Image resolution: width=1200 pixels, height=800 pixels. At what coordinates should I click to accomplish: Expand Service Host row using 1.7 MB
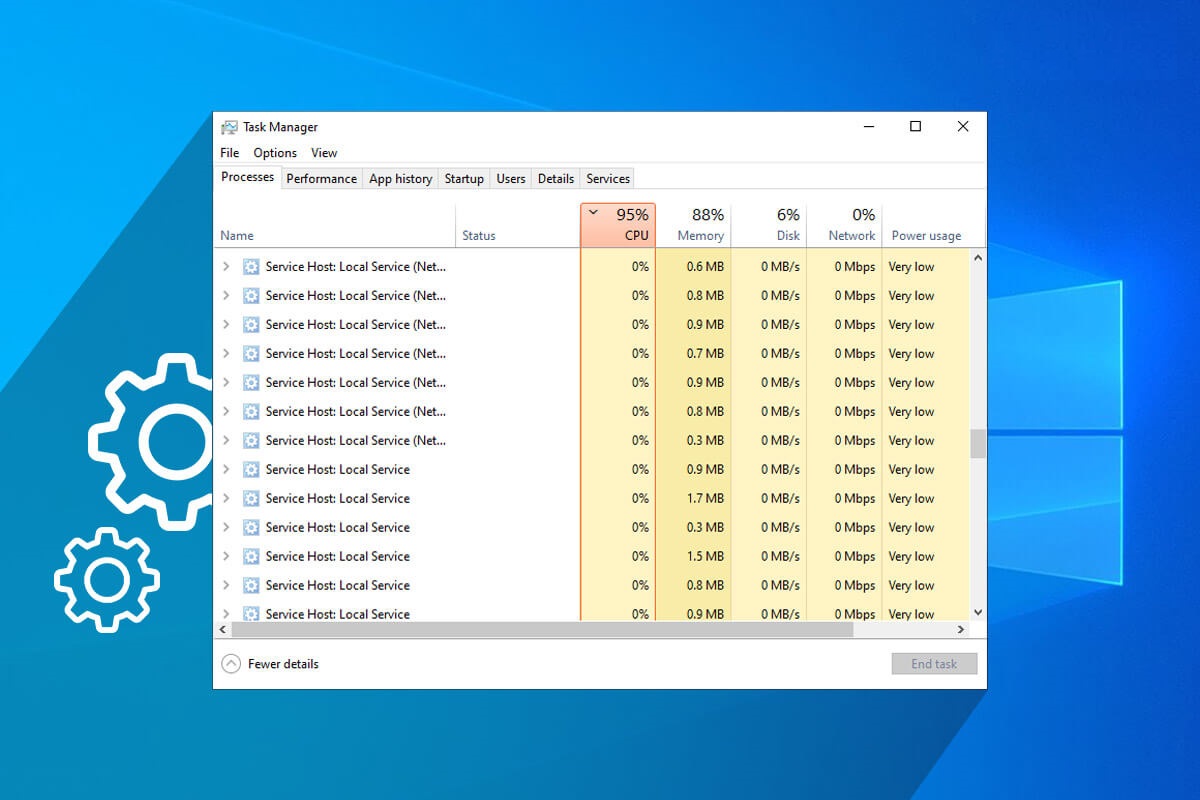tap(226, 498)
